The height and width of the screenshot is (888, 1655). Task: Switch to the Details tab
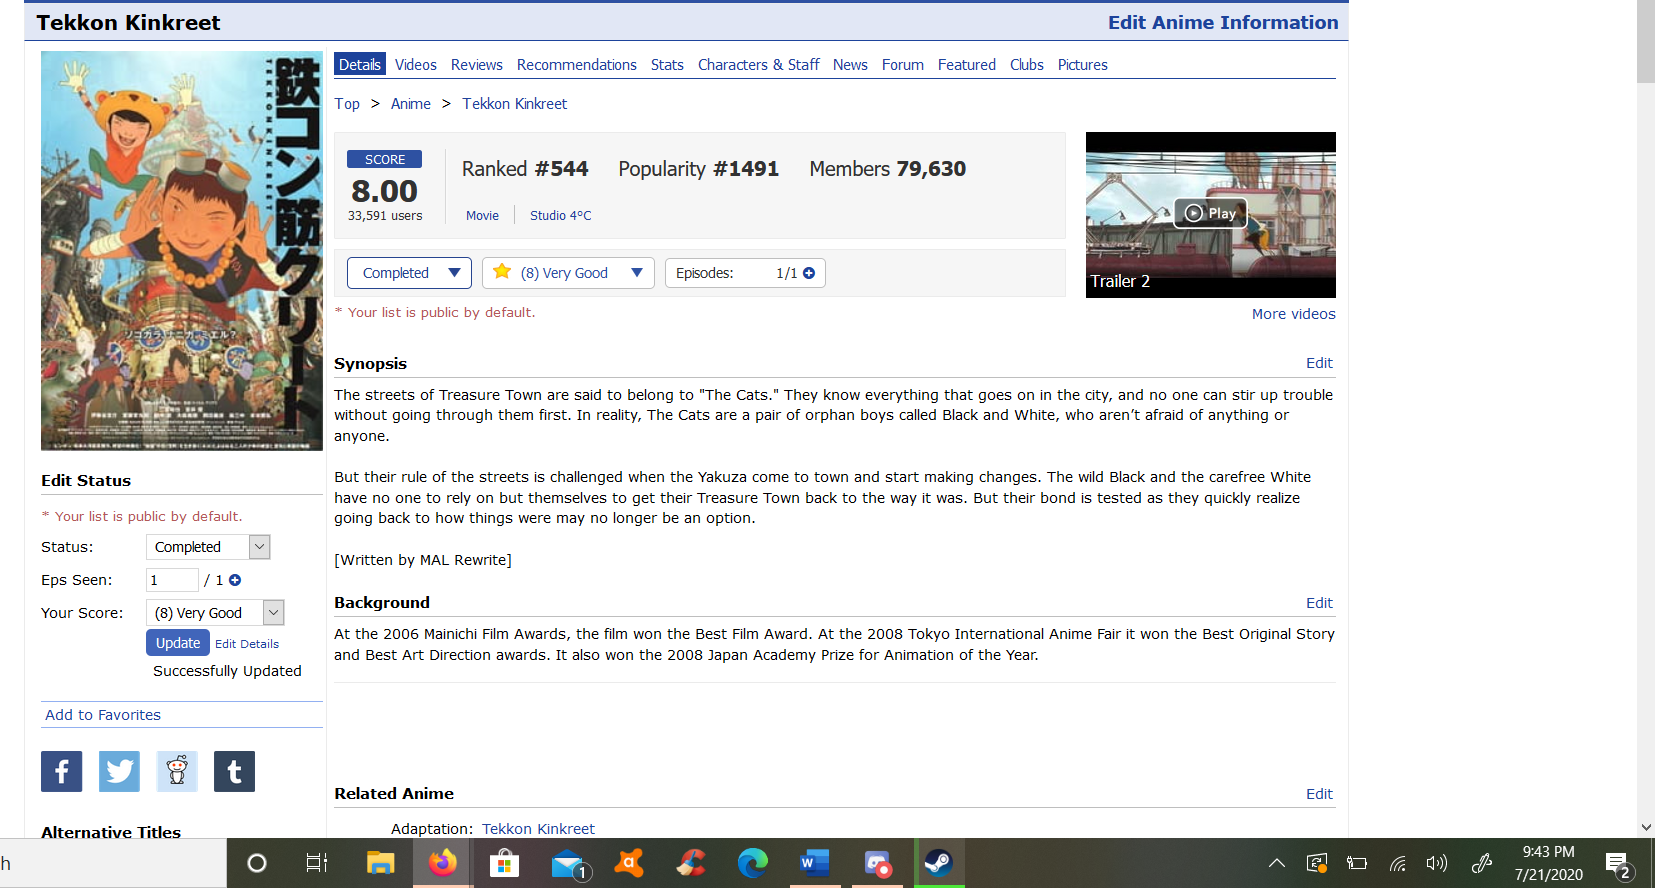coord(360,65)
